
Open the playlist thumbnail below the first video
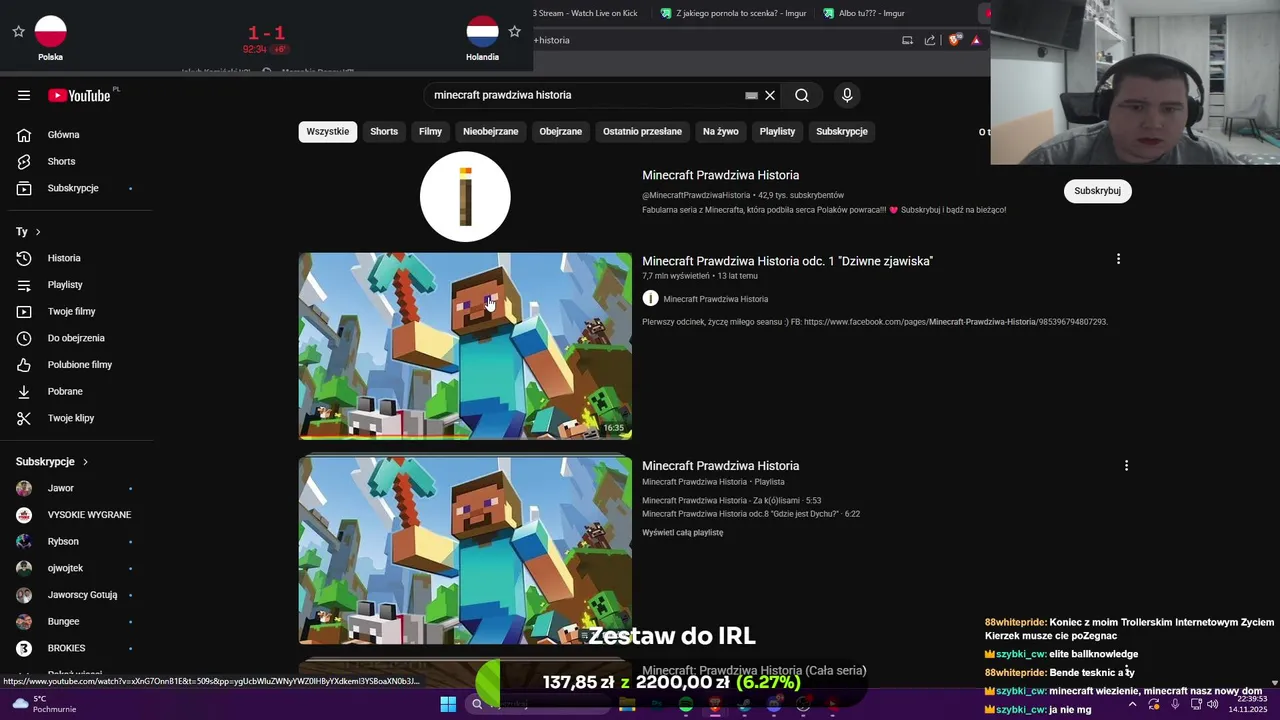pyautogui.click(x=465, y=550)
